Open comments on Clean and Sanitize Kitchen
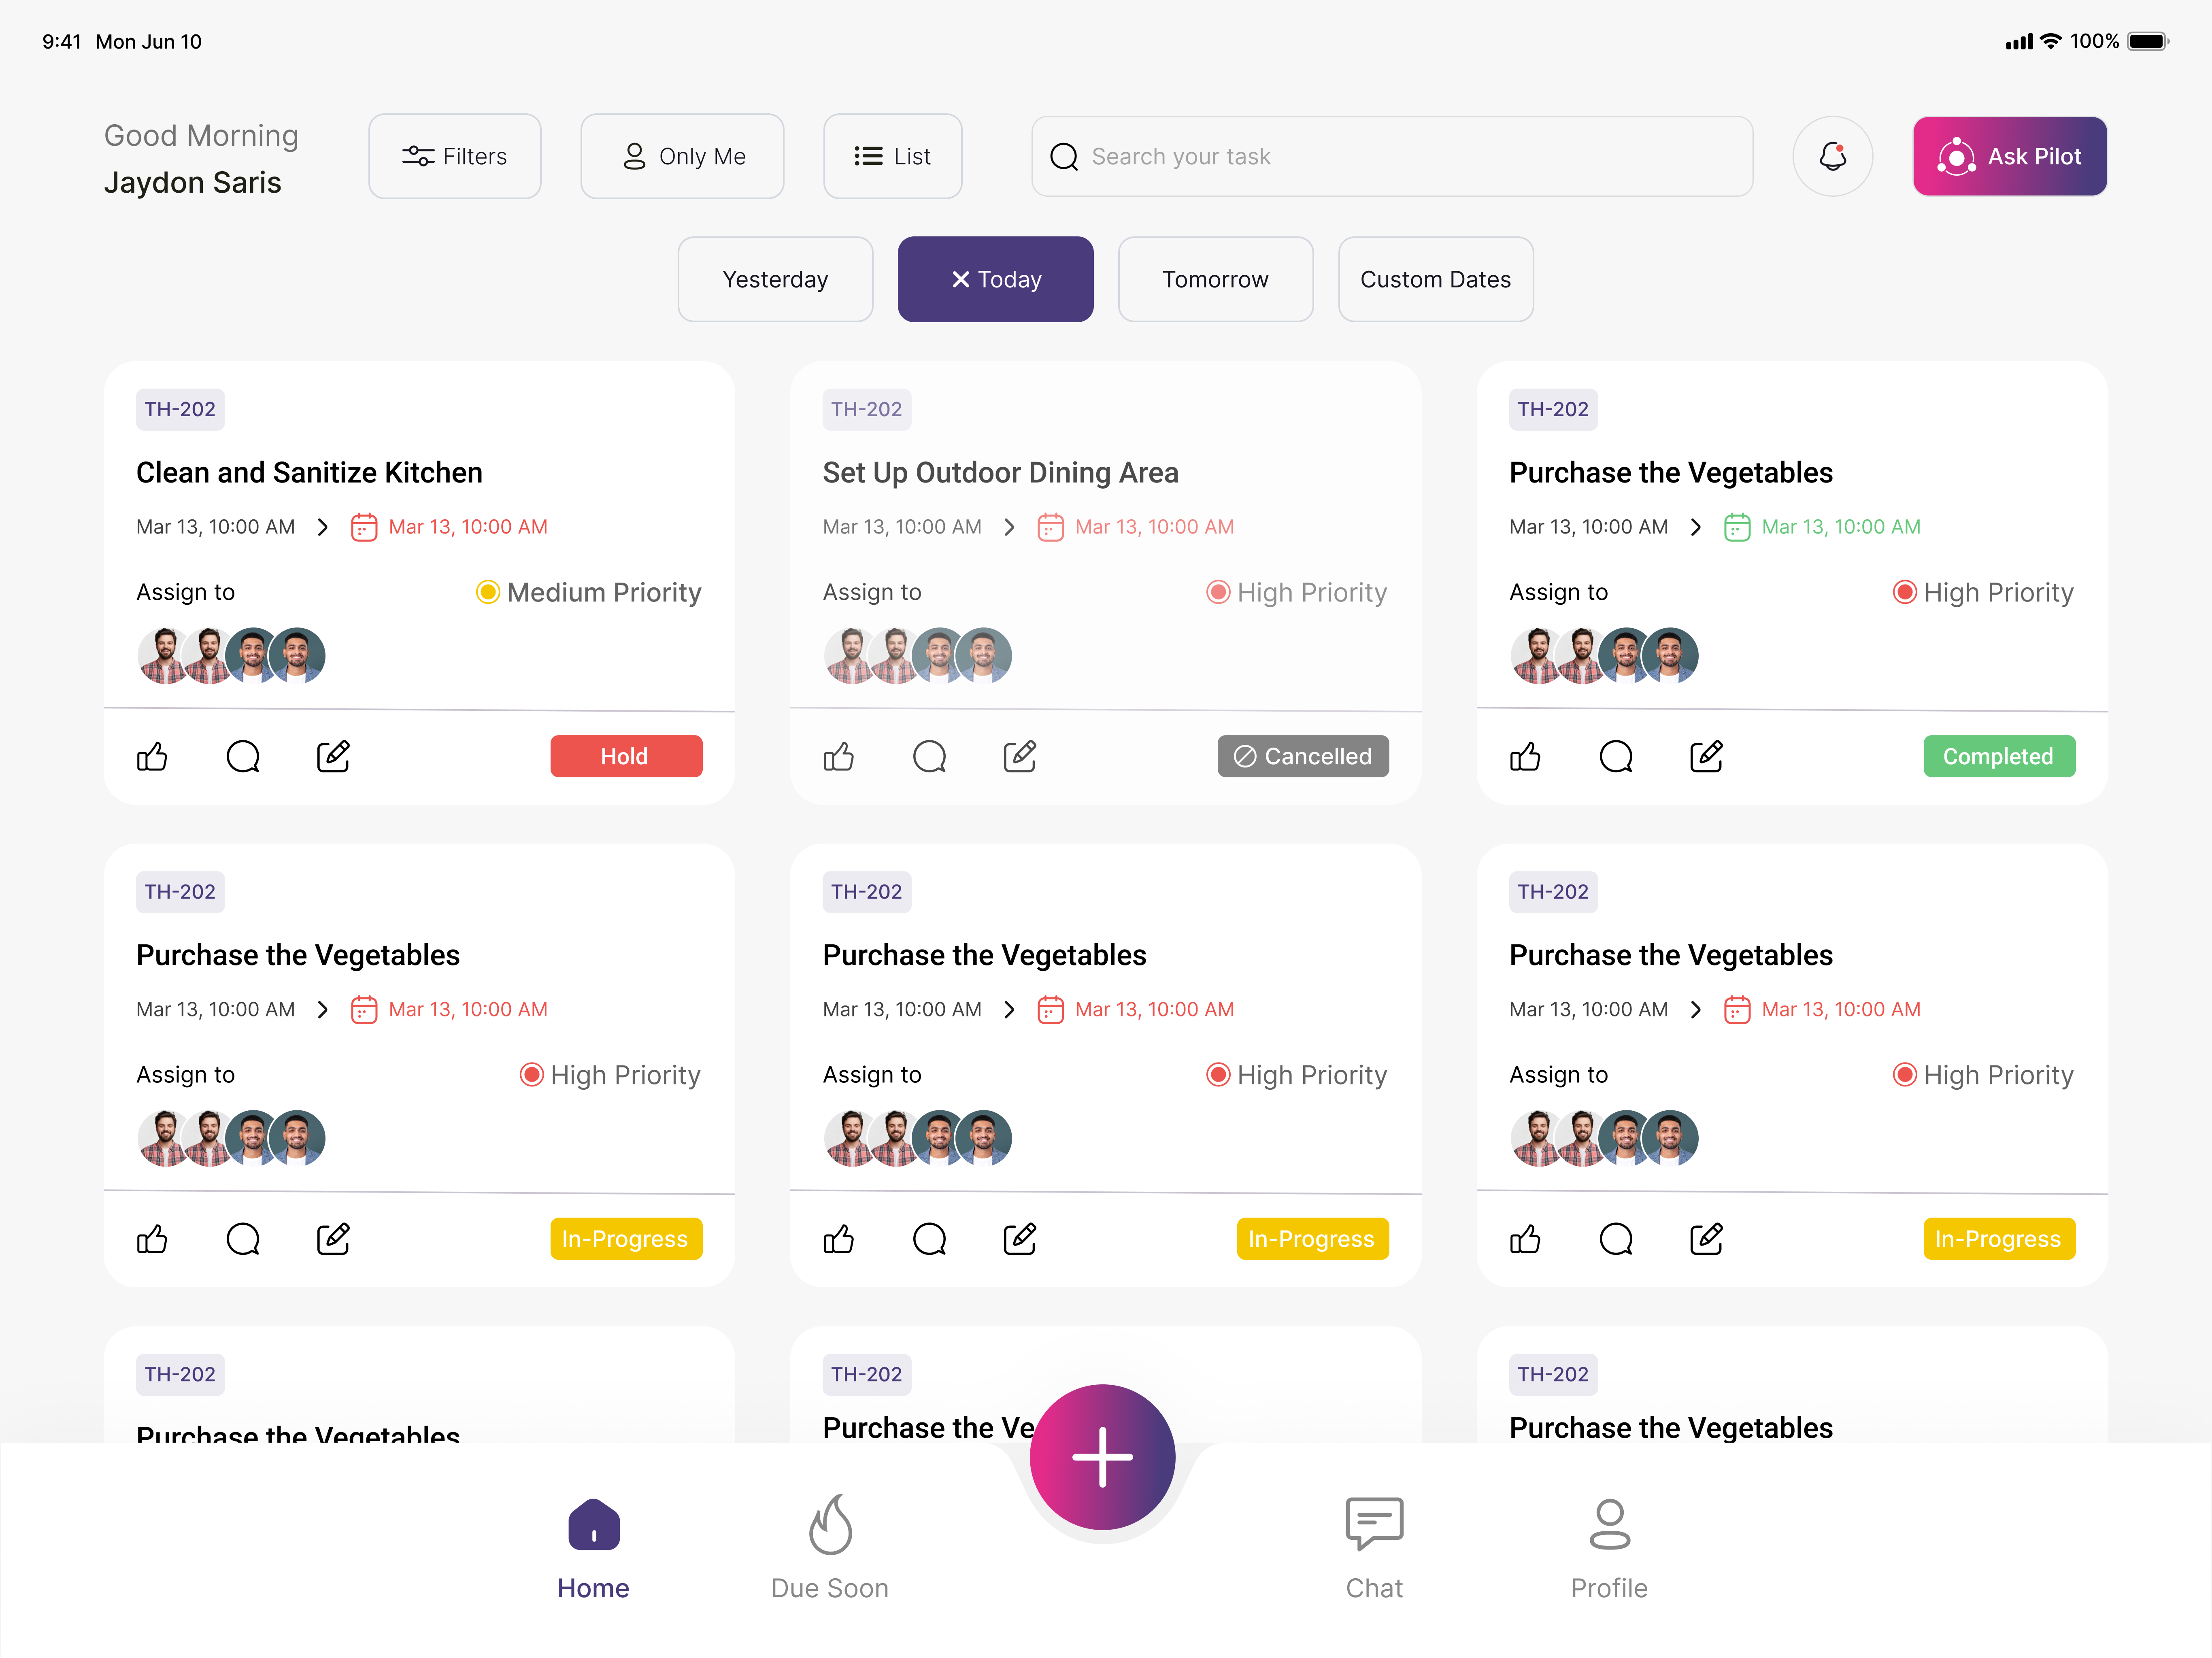 [x=243, y=757]
